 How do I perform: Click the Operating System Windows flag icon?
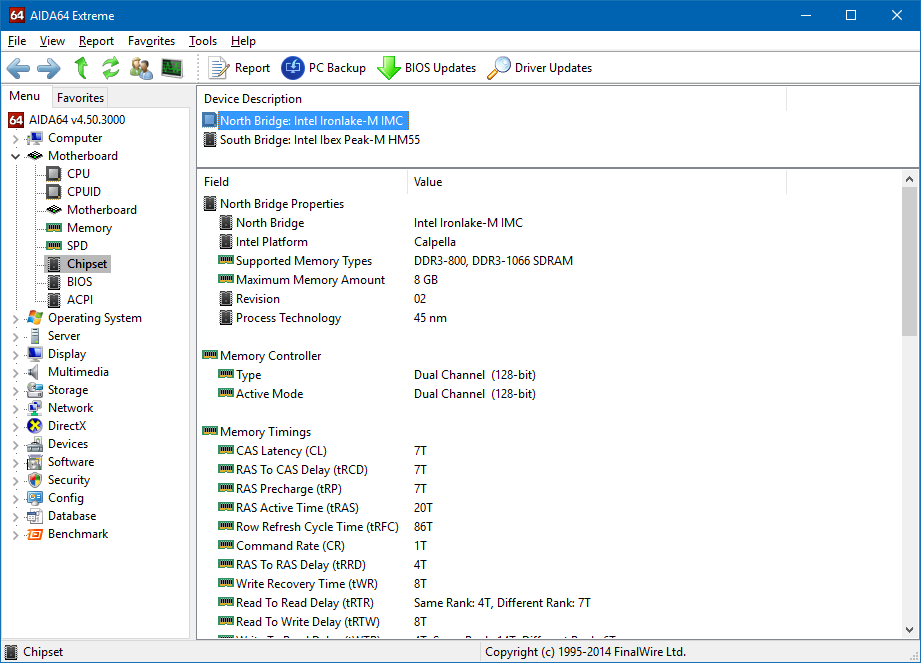point(35,318)
